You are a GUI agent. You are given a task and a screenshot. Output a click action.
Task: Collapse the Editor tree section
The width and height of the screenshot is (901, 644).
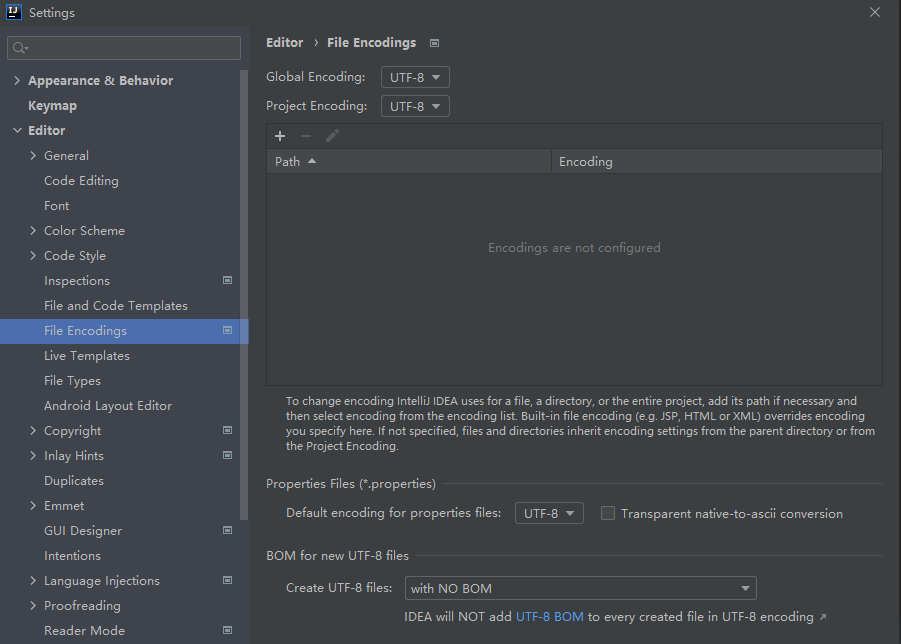[x=17, y=130]
